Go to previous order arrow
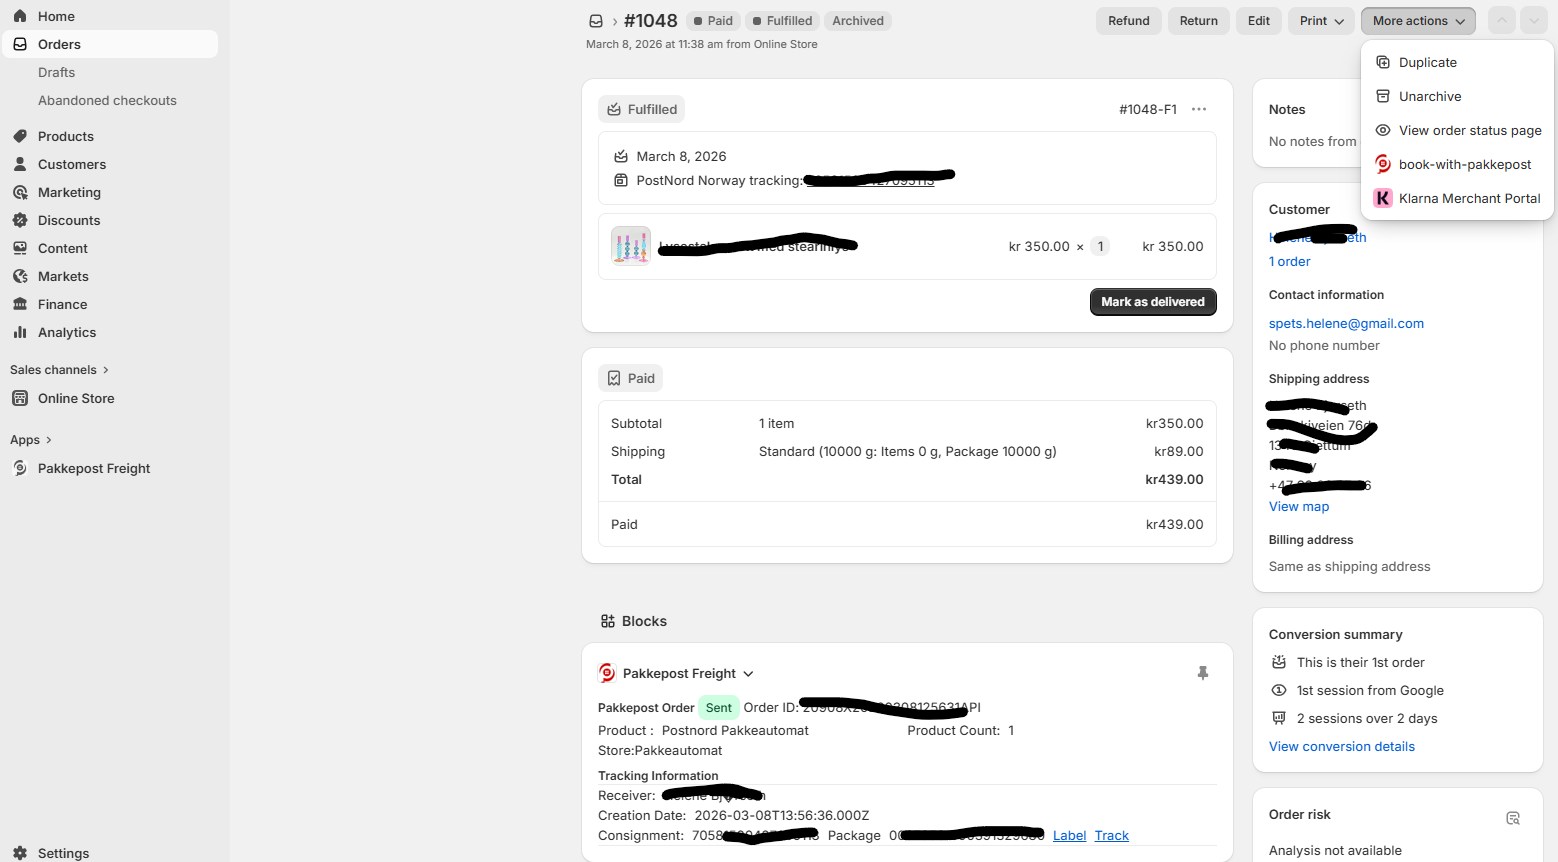 coord(1502,21)
